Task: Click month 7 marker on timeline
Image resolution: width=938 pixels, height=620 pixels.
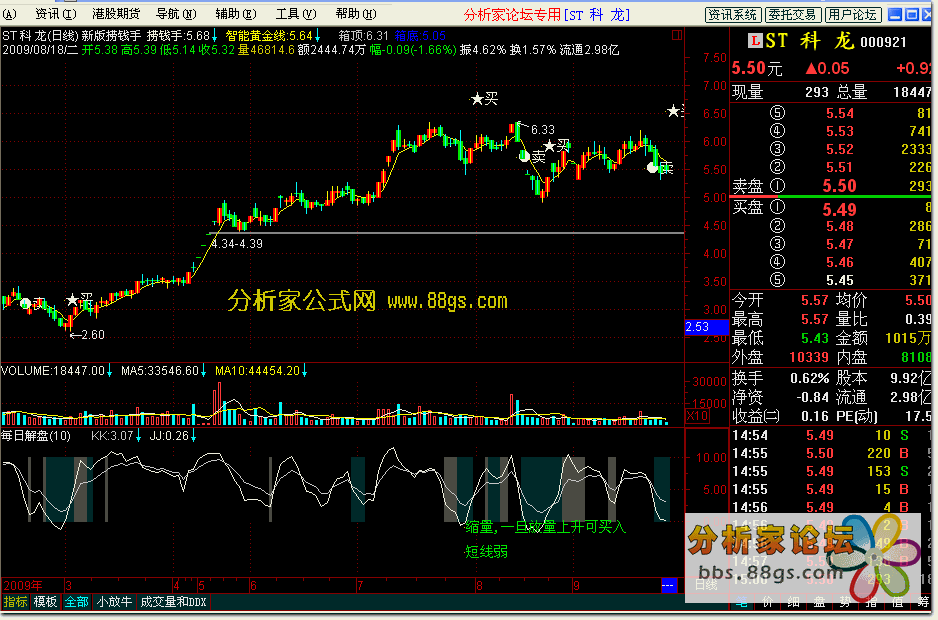Action: [360, 586]
